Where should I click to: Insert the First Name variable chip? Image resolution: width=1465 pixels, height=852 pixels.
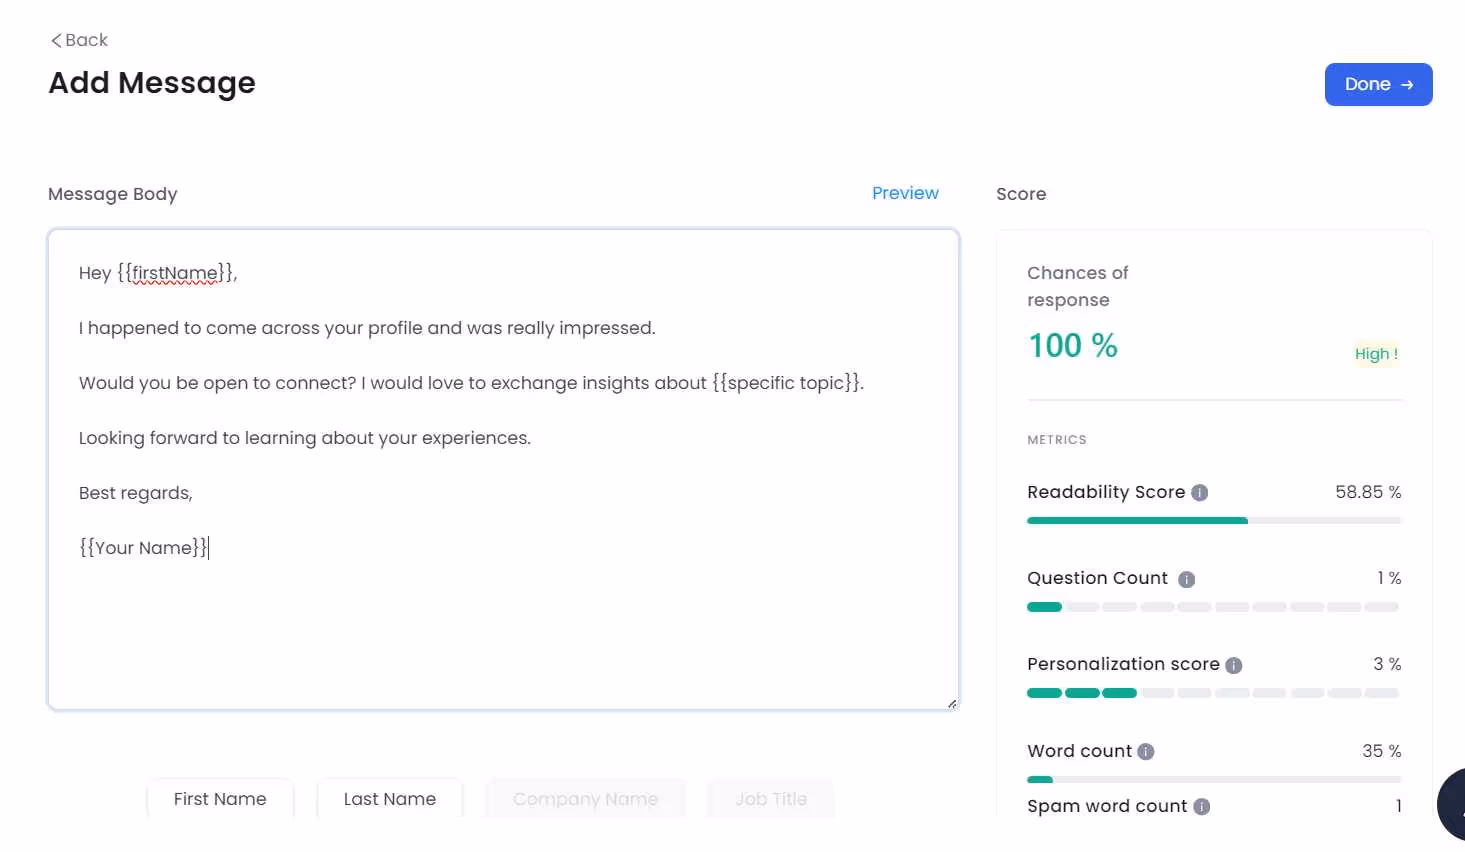(x=220, y=798)
